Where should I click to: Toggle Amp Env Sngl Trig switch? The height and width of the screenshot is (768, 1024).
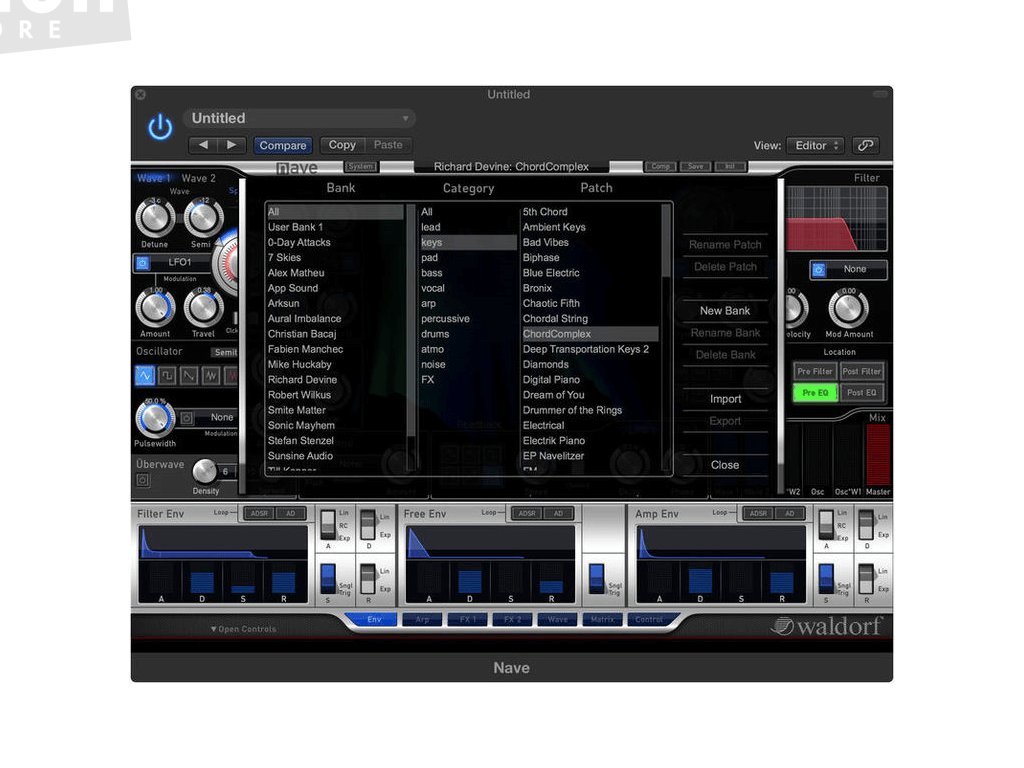coord(826,579)
